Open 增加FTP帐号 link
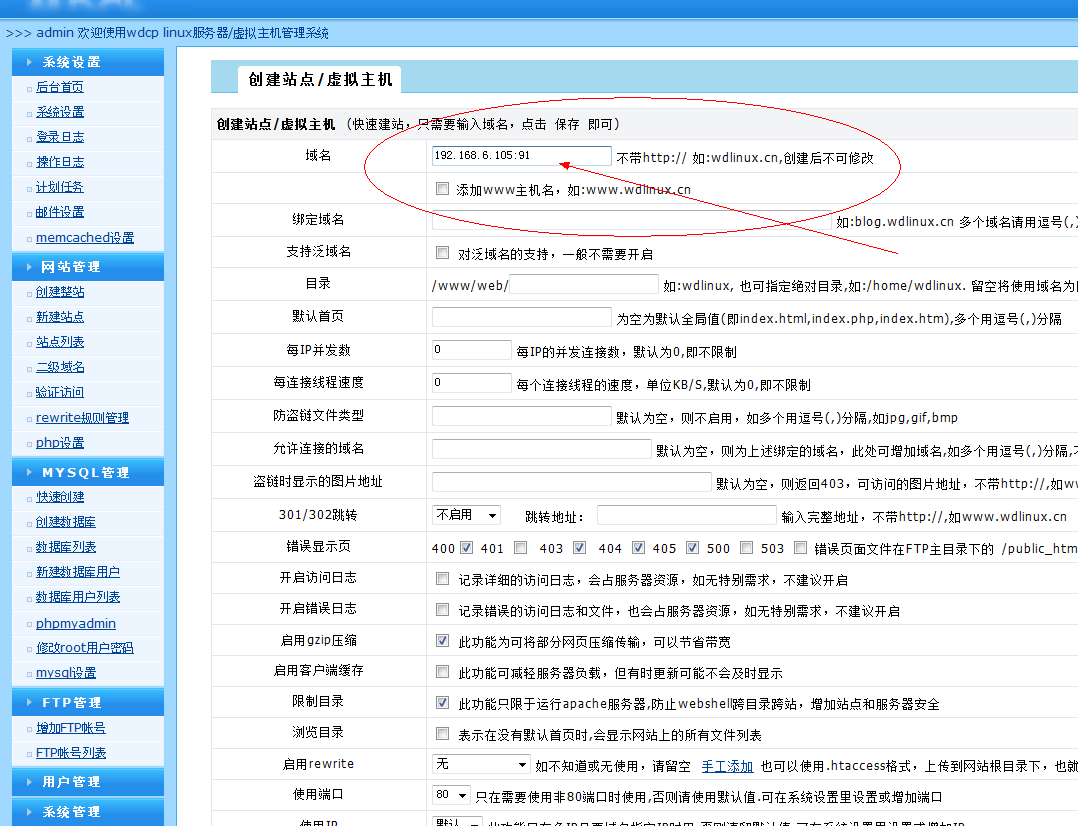This screenshot has width=1078, height=826. pyautogui.click(x=71, y=728)
